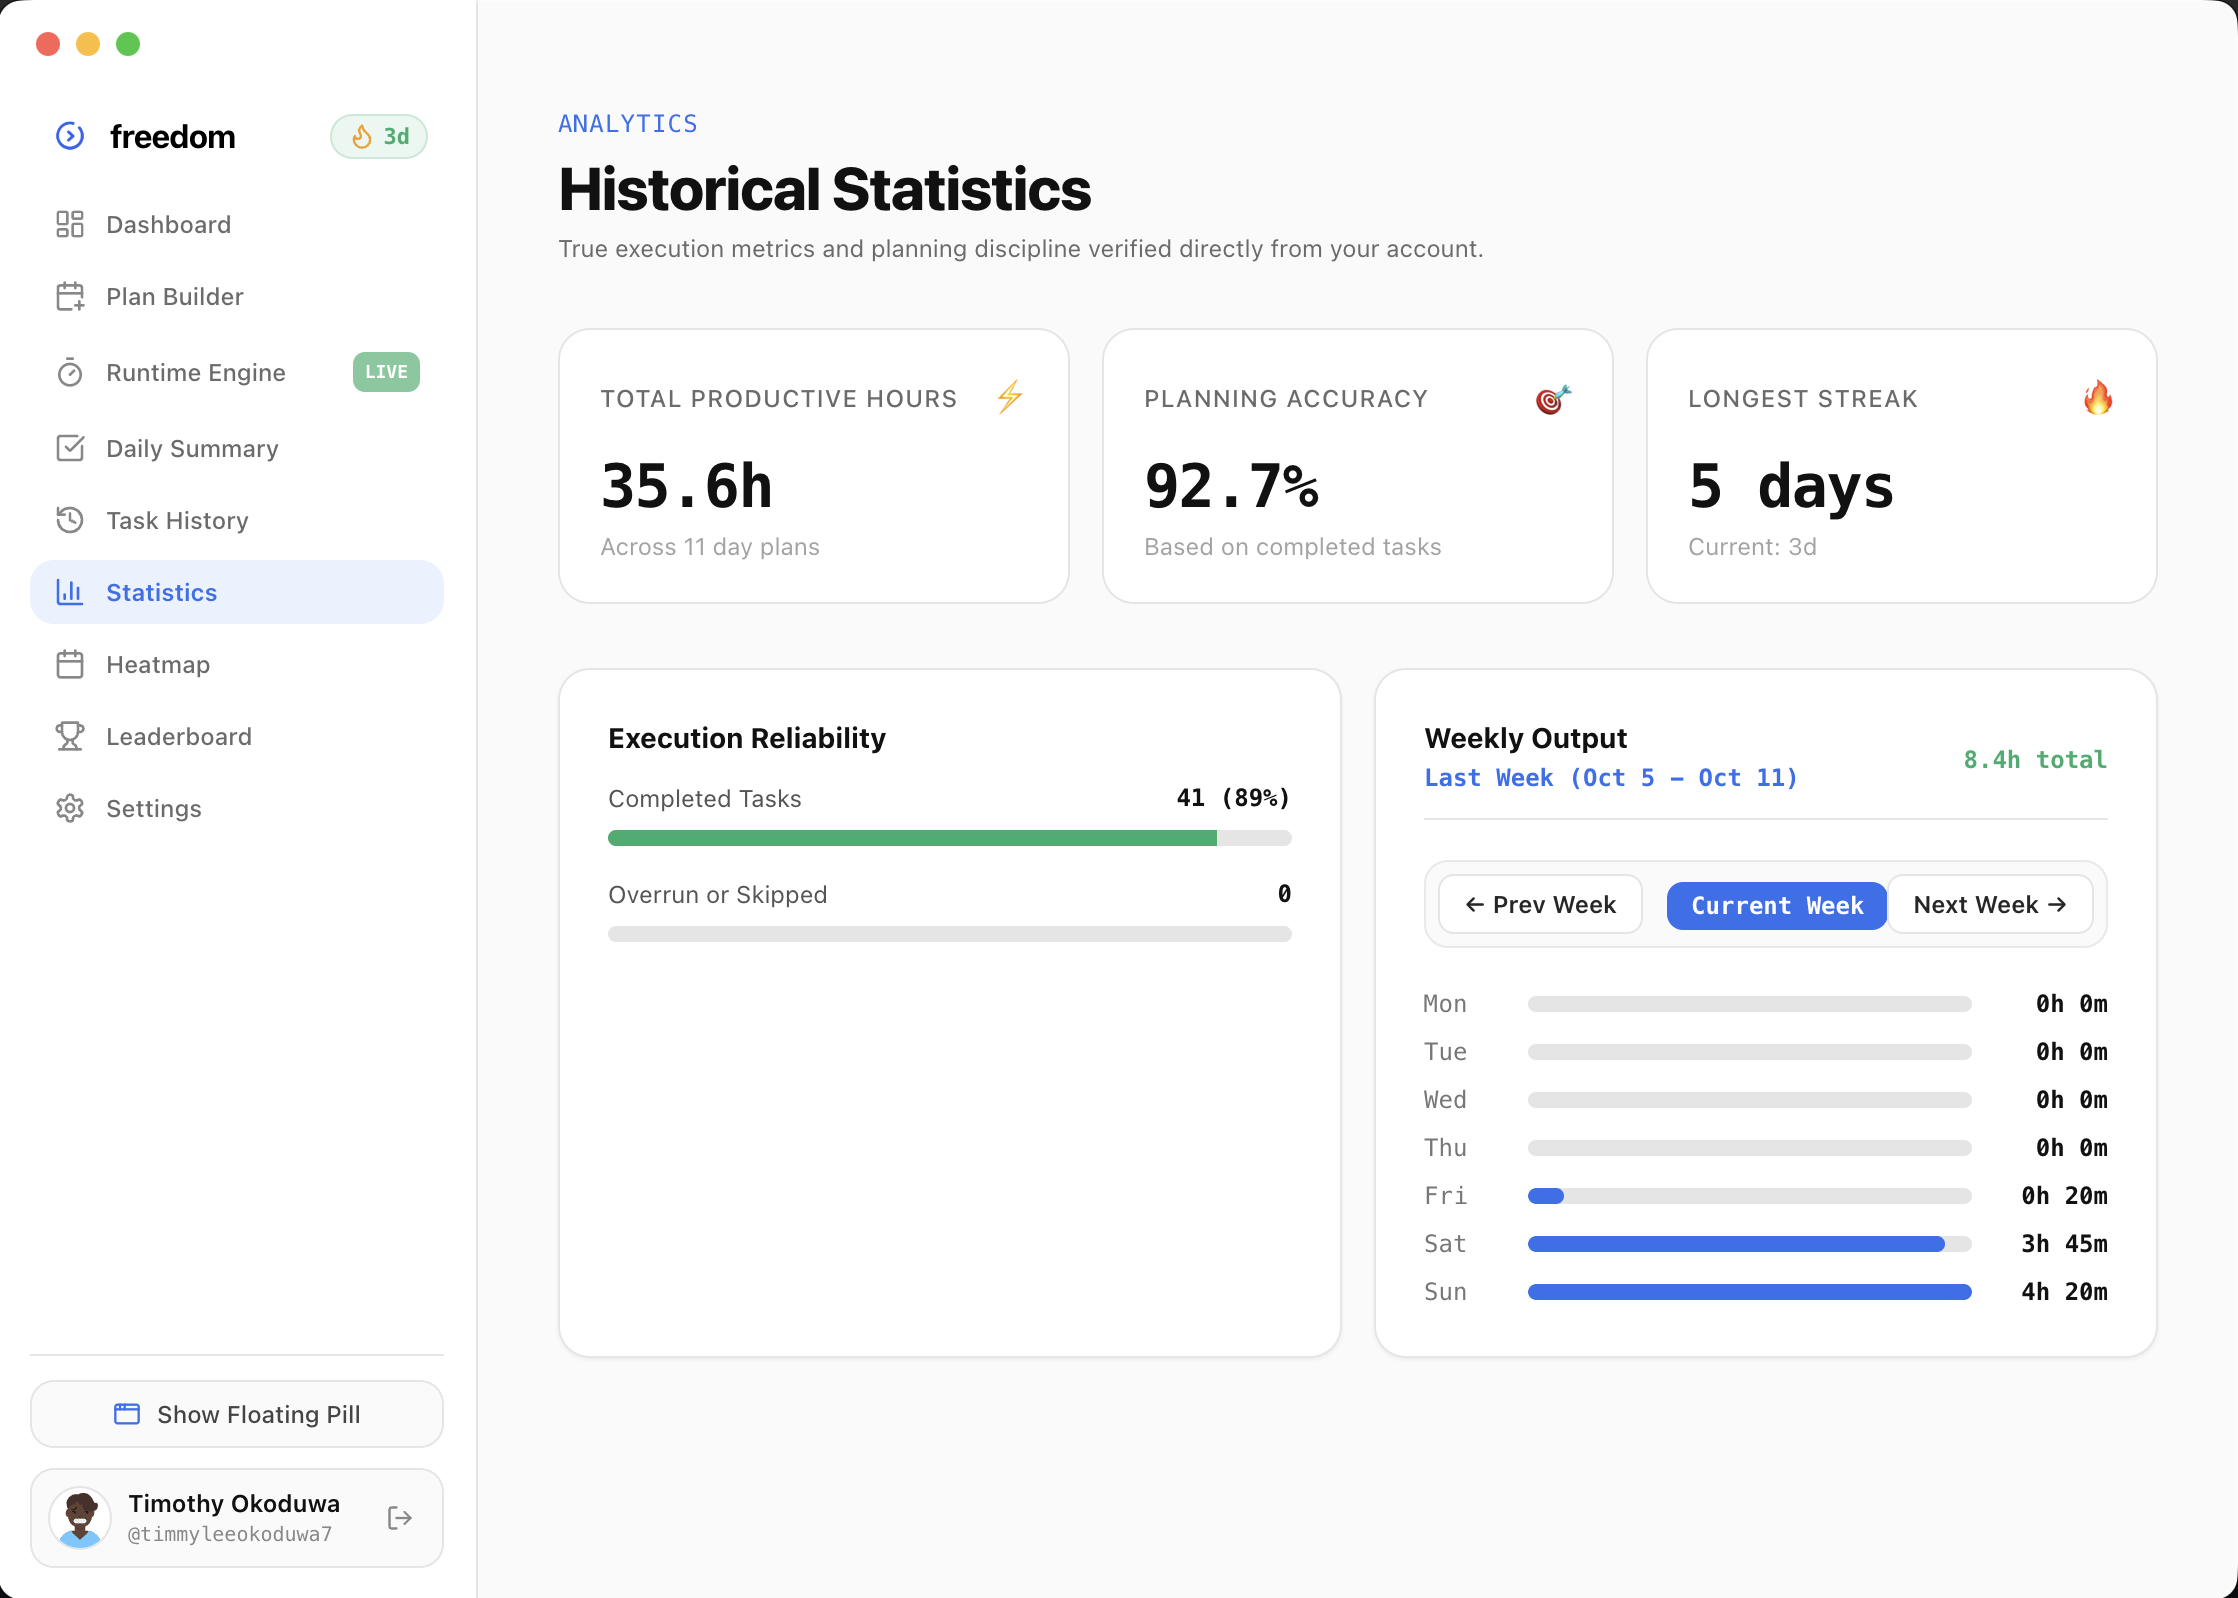This screenshot has height=1598, width=2238.
Task: Click the 5 days longest streak value
Action: click(1791, 487)
